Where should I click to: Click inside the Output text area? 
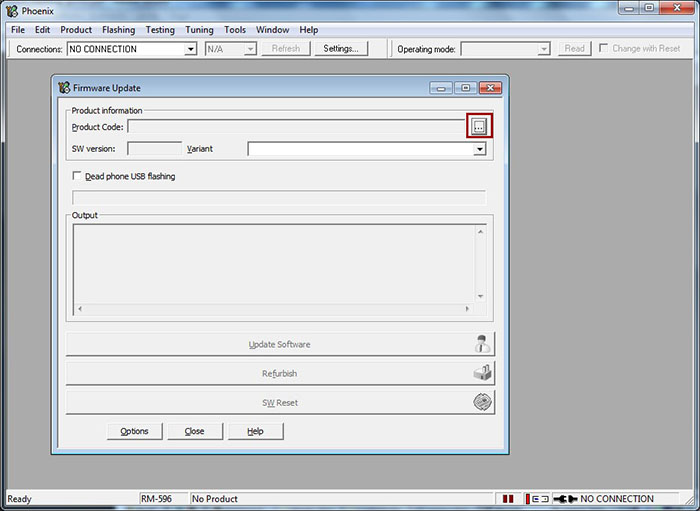[x=274, y=264]
